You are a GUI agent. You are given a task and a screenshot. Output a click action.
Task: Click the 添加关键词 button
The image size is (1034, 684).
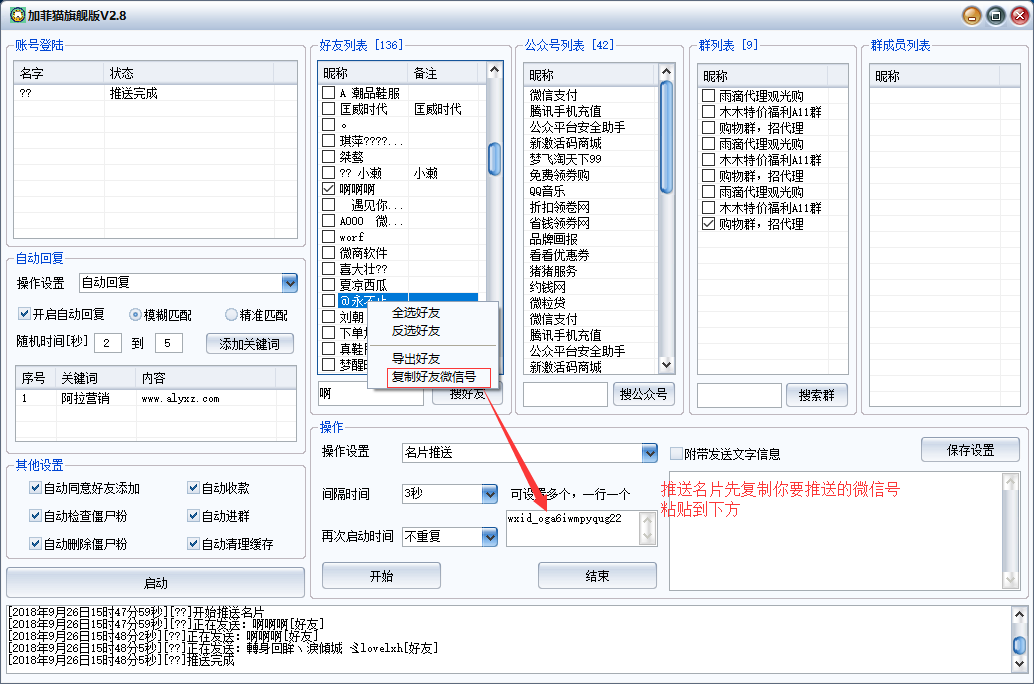pyautogui.click(x=249, y=344)
